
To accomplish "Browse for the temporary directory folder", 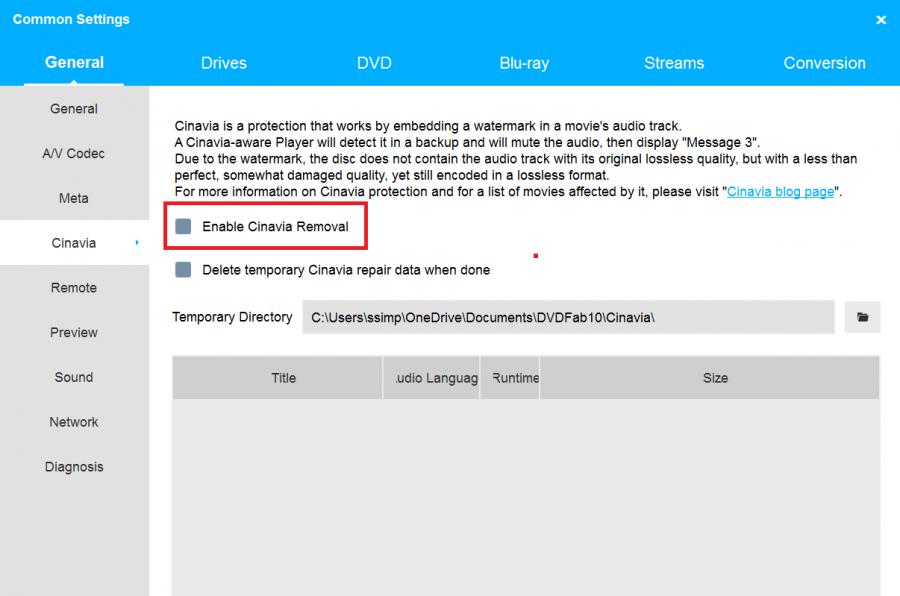I will pyautogui.click(x=862, y=317).
